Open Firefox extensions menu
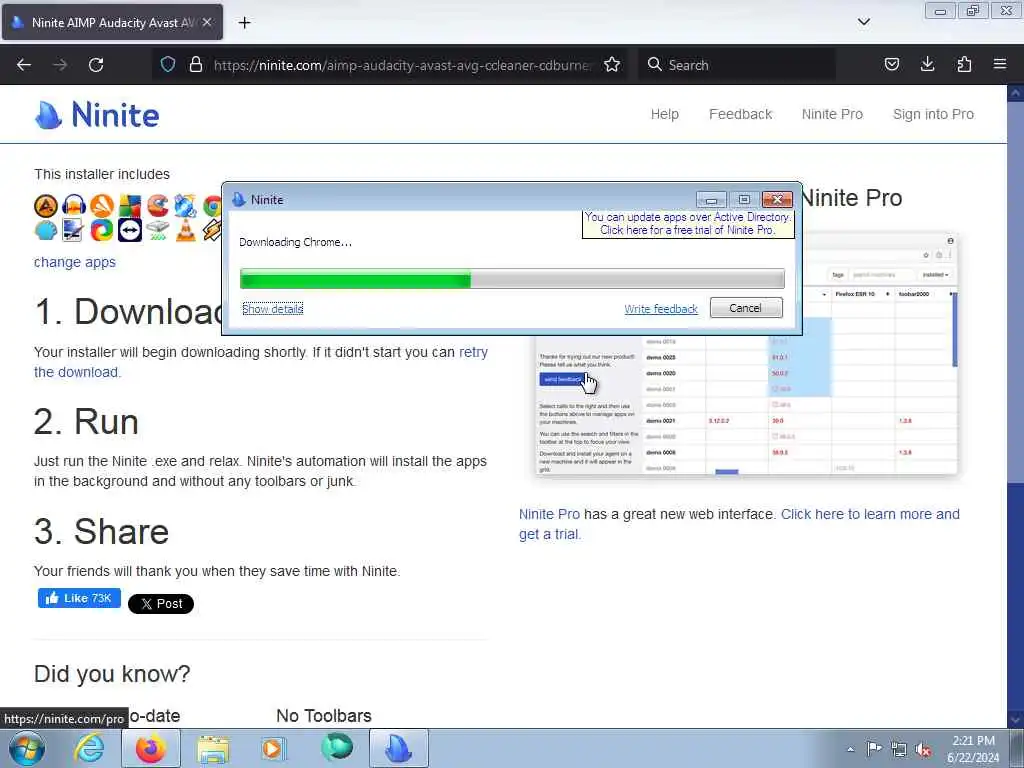The height and width of the screenshot is (768, 1024). click(964, 65)
